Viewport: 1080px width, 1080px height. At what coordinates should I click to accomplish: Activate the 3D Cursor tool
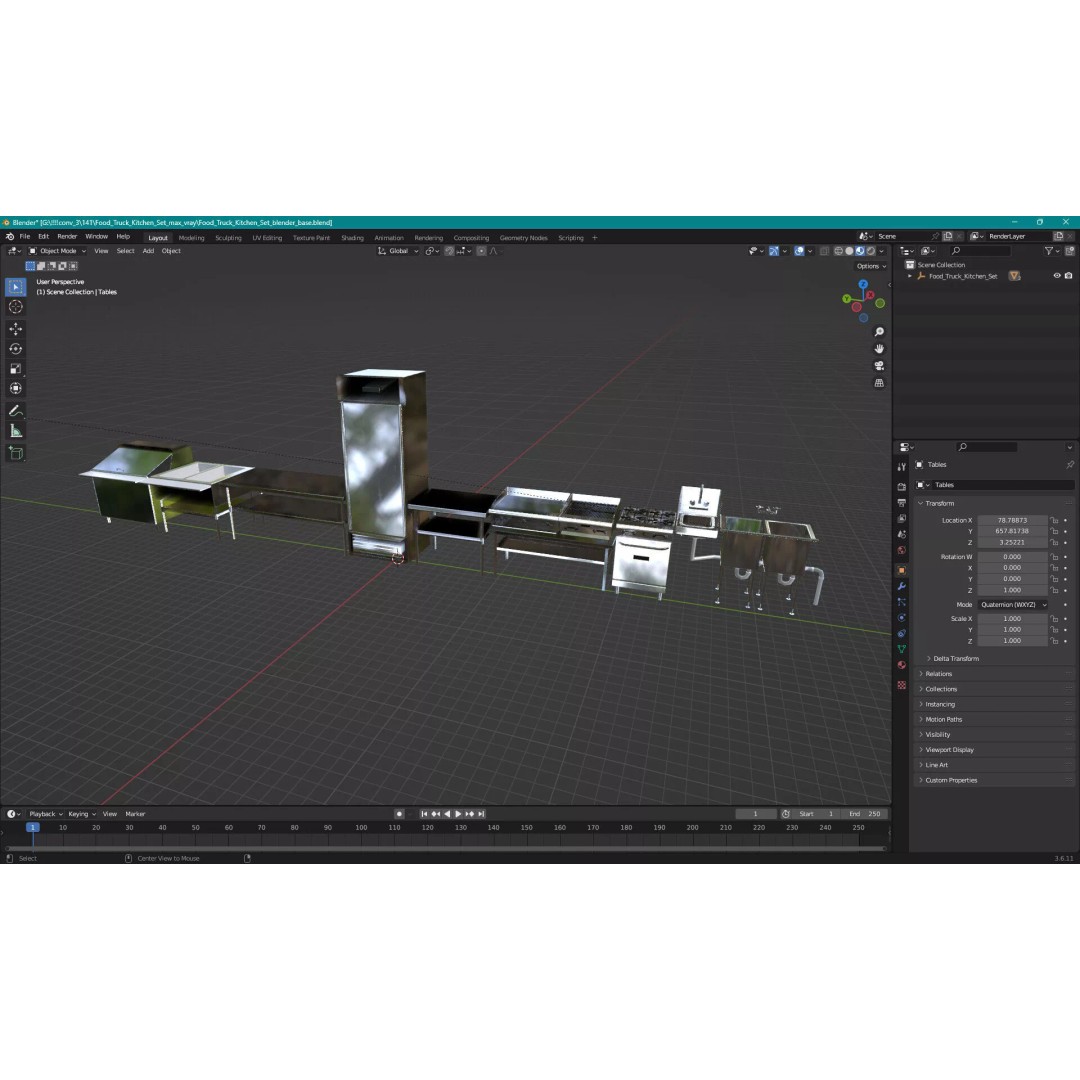point(15,307)
